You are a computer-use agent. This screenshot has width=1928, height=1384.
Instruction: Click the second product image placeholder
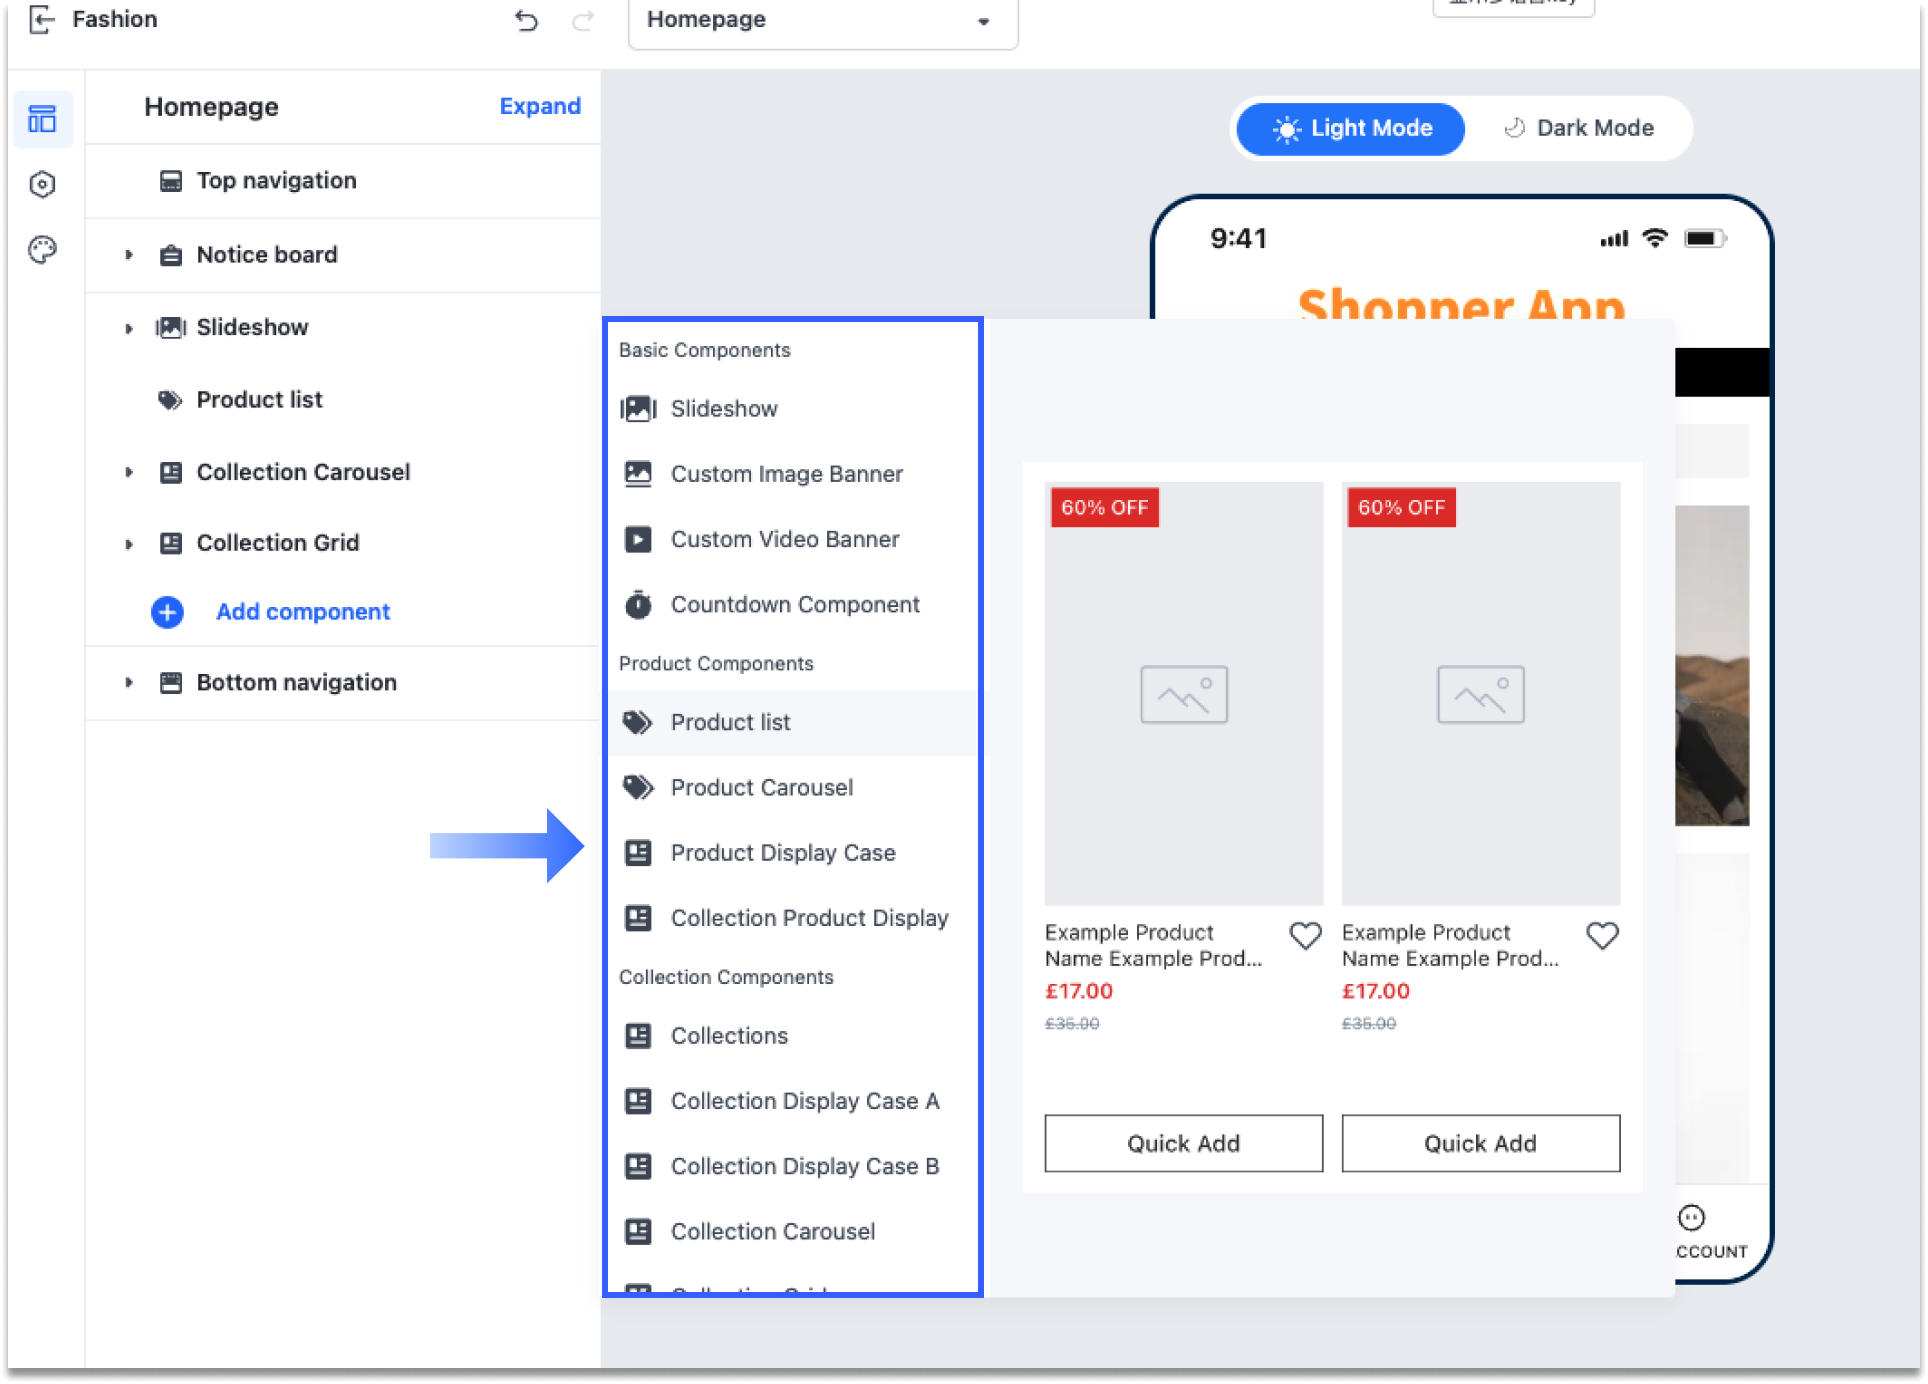click(1481, 694)
